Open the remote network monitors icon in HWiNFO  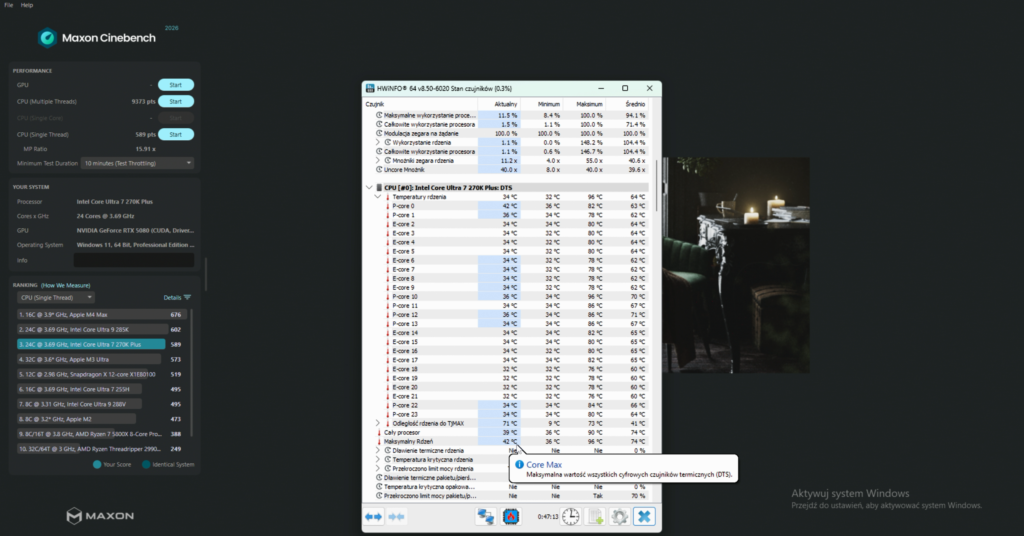(485, 516)
